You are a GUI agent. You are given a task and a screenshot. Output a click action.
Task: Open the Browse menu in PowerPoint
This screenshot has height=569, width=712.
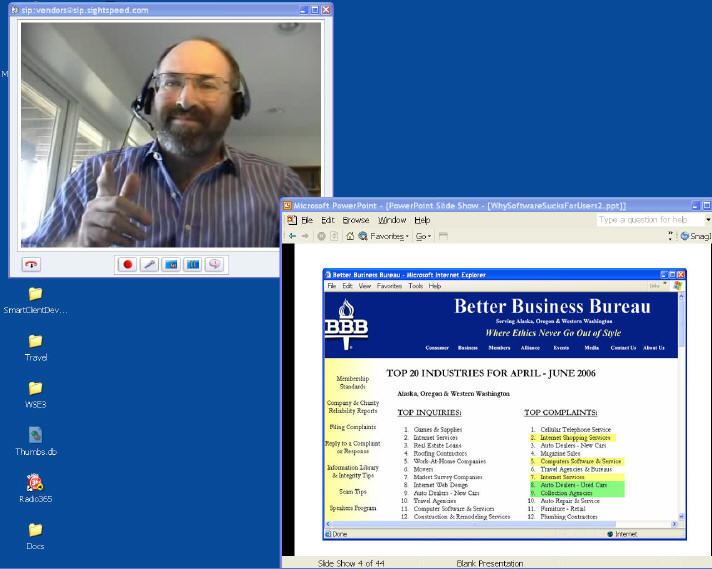pyautogui.click(x=356, y=220)
